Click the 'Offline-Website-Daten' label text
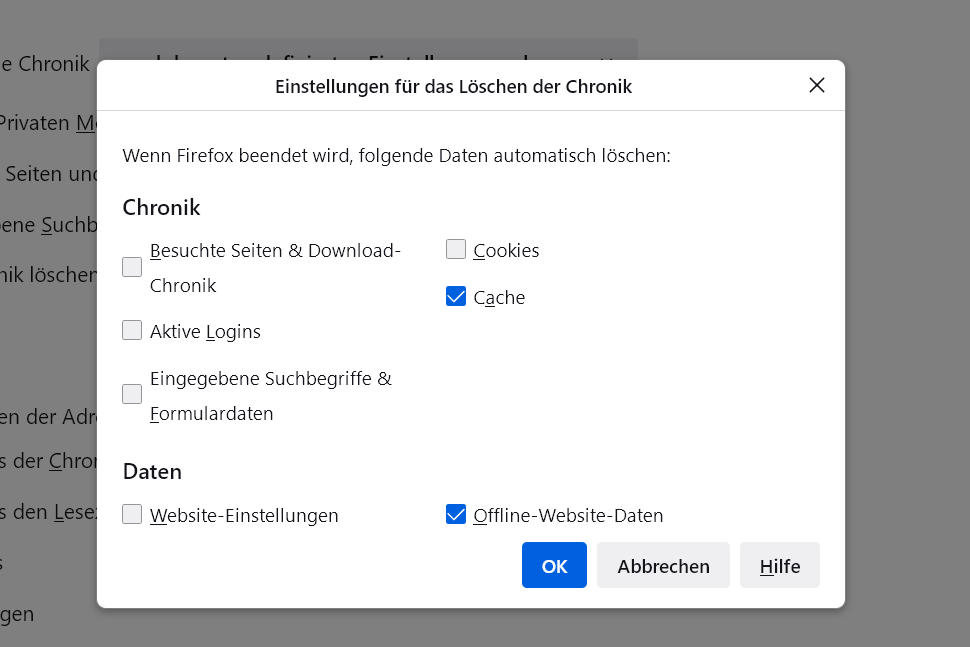The height and width of the screenshot is (647, 970). (x=568, y=516)
